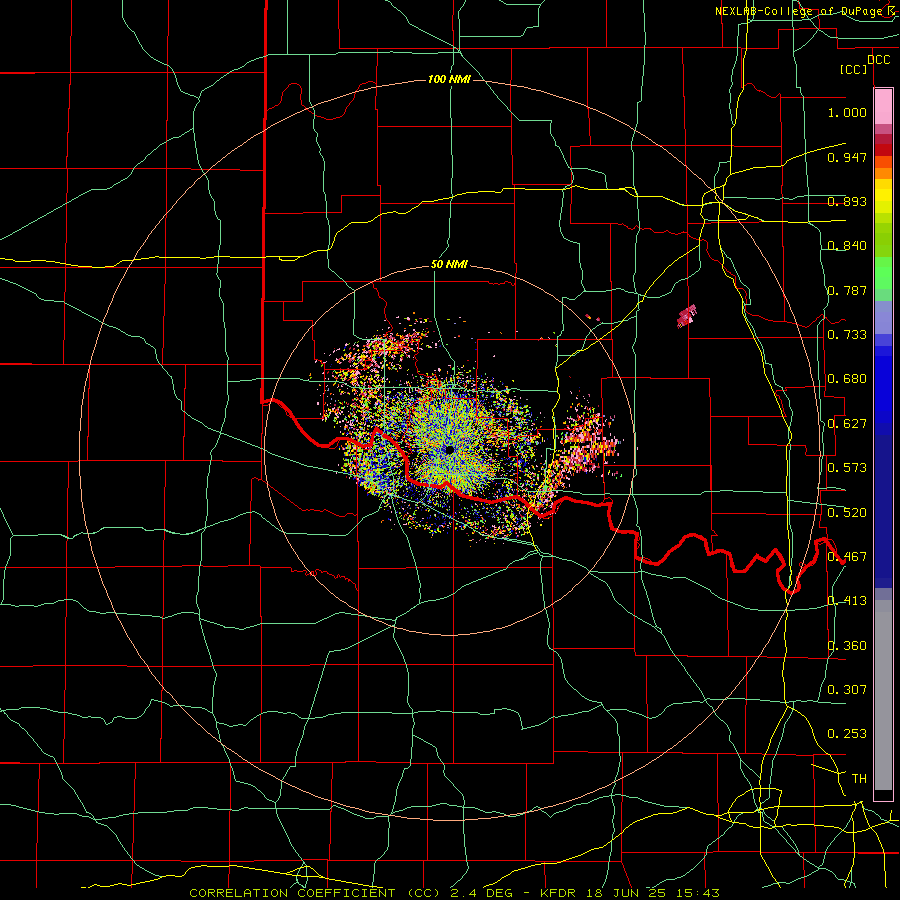900x900 pixels.
Task: Select the 0.307 legend value
Action: click(847, 690)
